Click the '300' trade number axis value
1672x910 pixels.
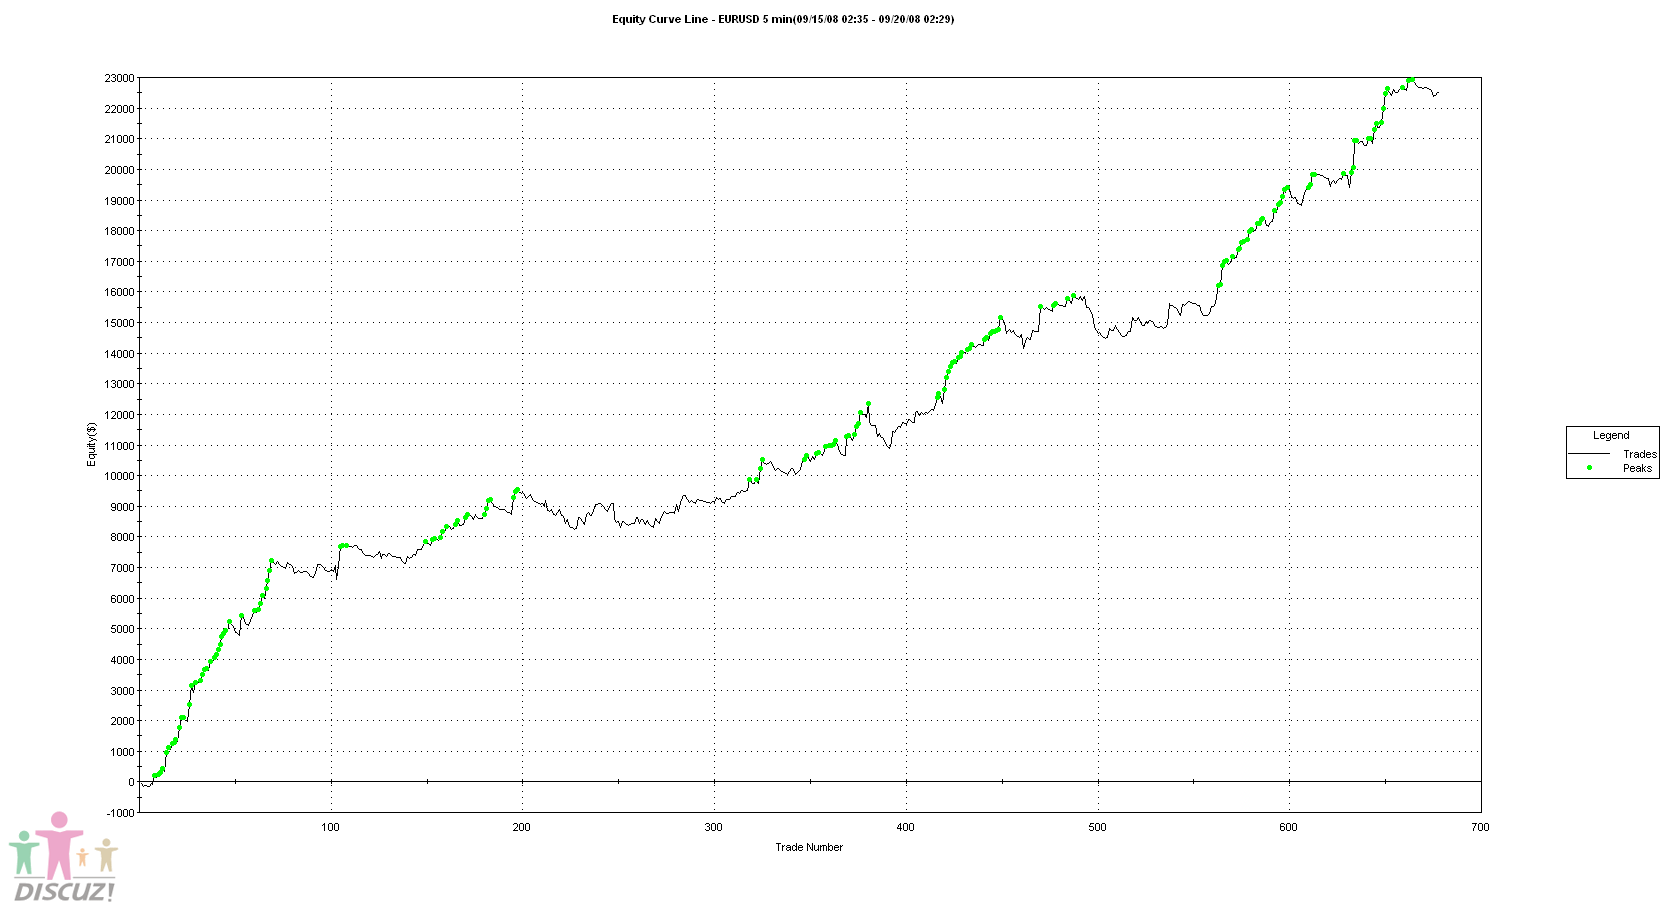click(713, 827)
